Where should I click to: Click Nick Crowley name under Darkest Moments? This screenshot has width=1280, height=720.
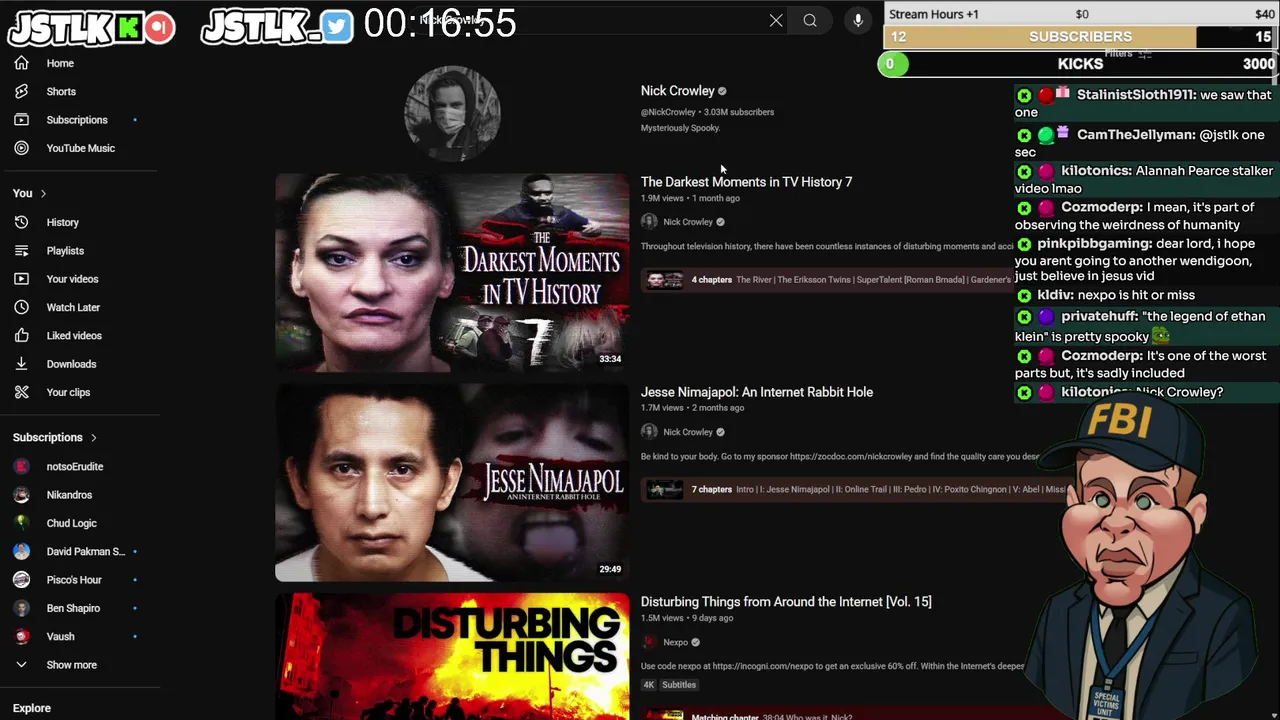[x=688, y=222]
